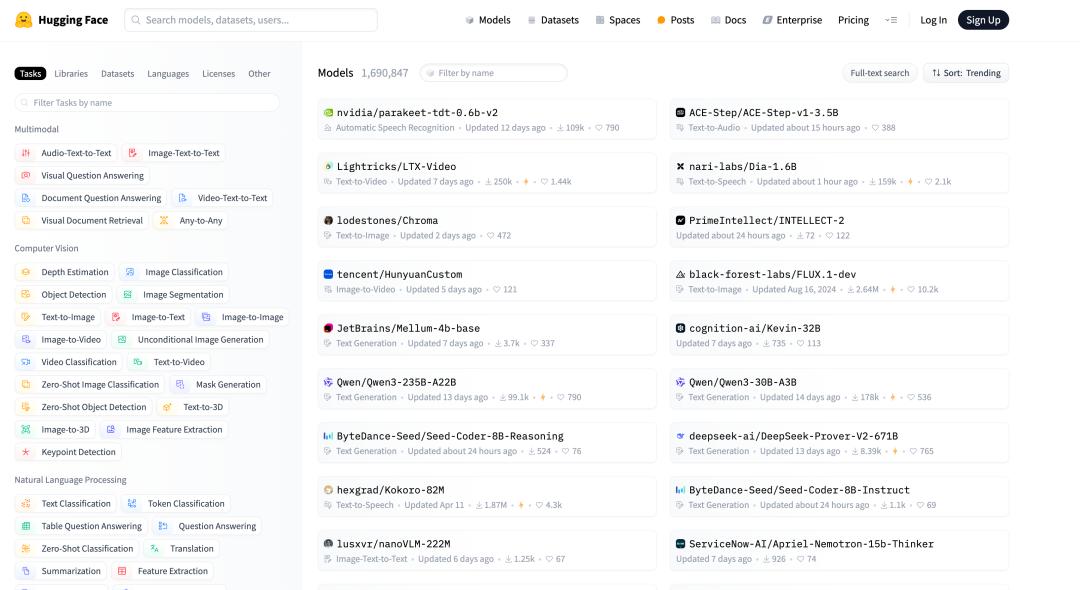The height and width of the screenshot is (590, 1080).
Task: Click the Visual Question Answering task icon
Action: point(26,176)
